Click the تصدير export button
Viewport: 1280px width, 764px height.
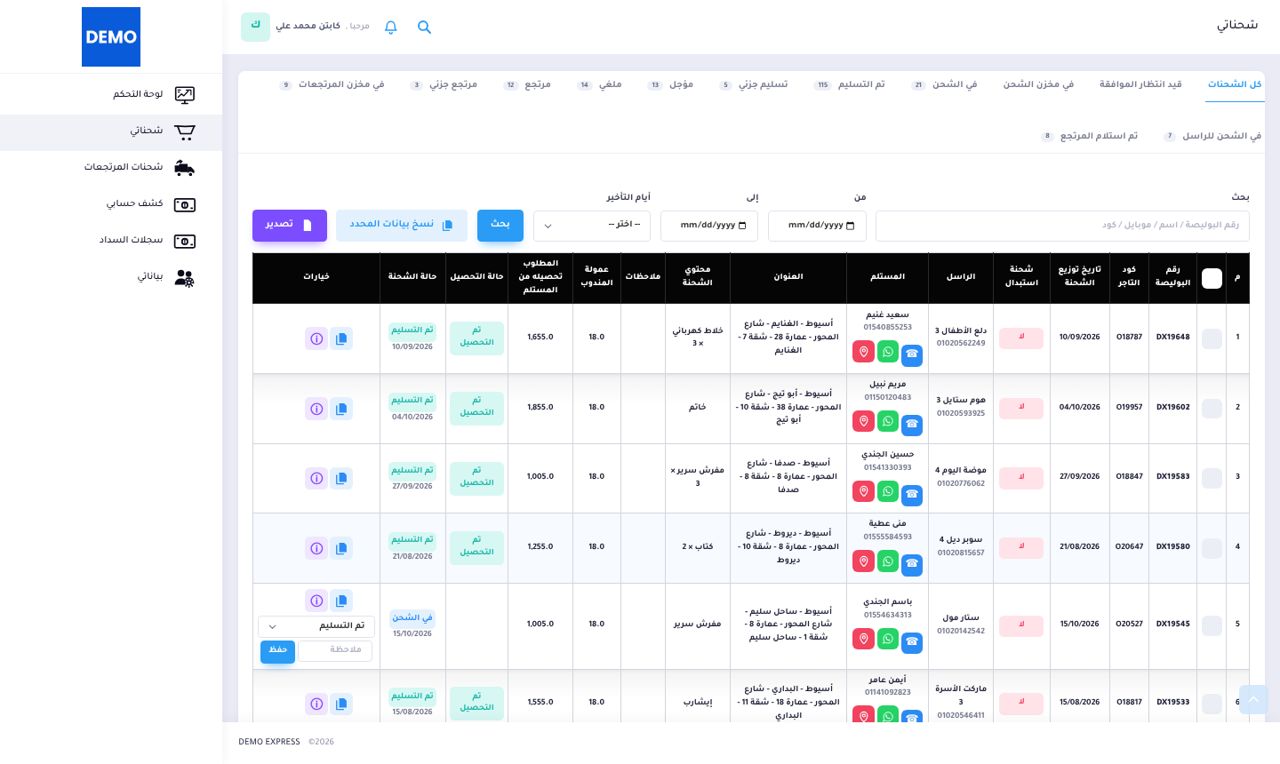290,226
